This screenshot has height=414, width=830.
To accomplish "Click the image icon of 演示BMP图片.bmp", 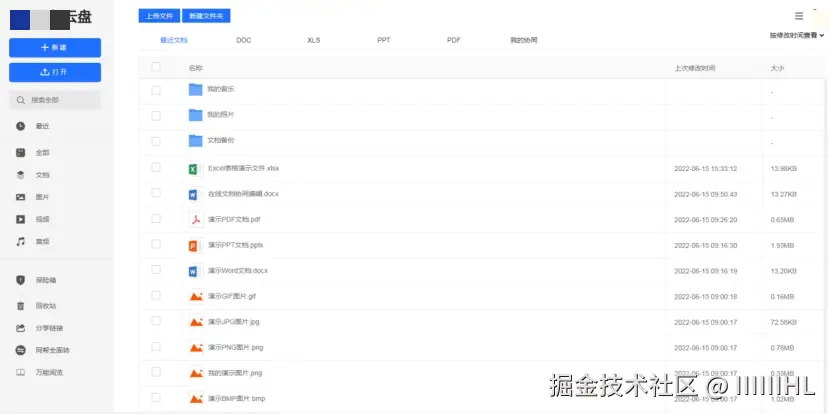I will (196, 399).
